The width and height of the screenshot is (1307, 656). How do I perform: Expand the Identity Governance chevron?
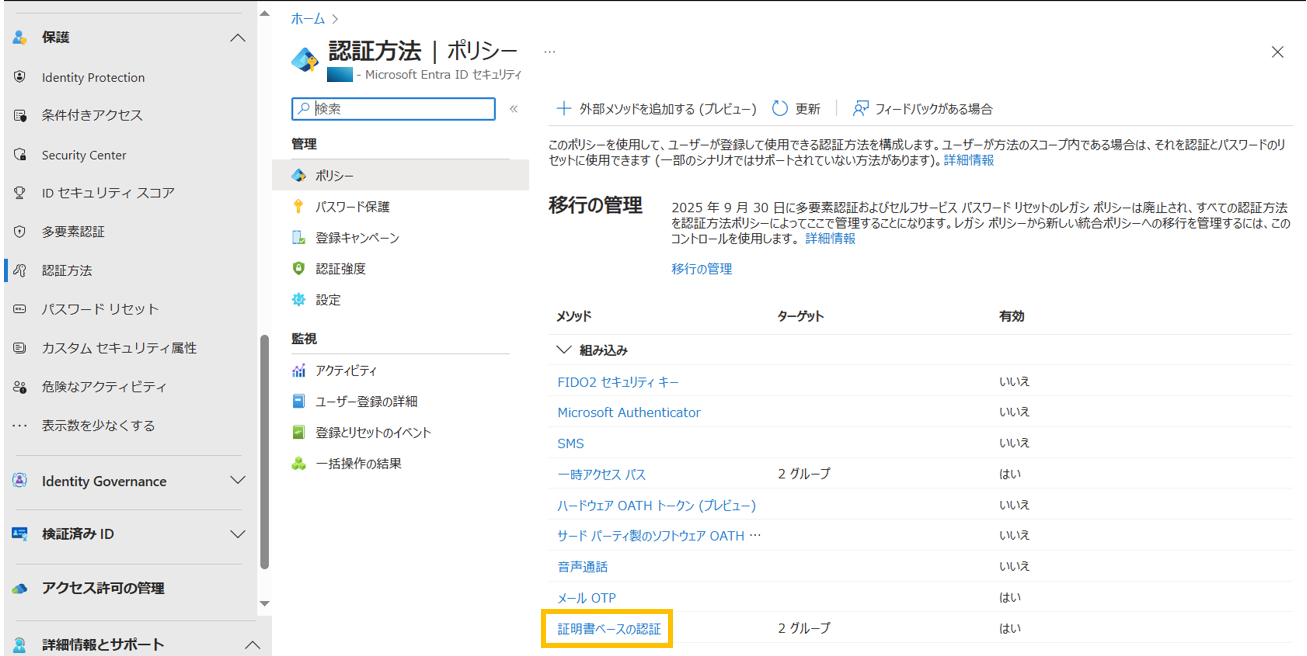(x=237, y=481)
